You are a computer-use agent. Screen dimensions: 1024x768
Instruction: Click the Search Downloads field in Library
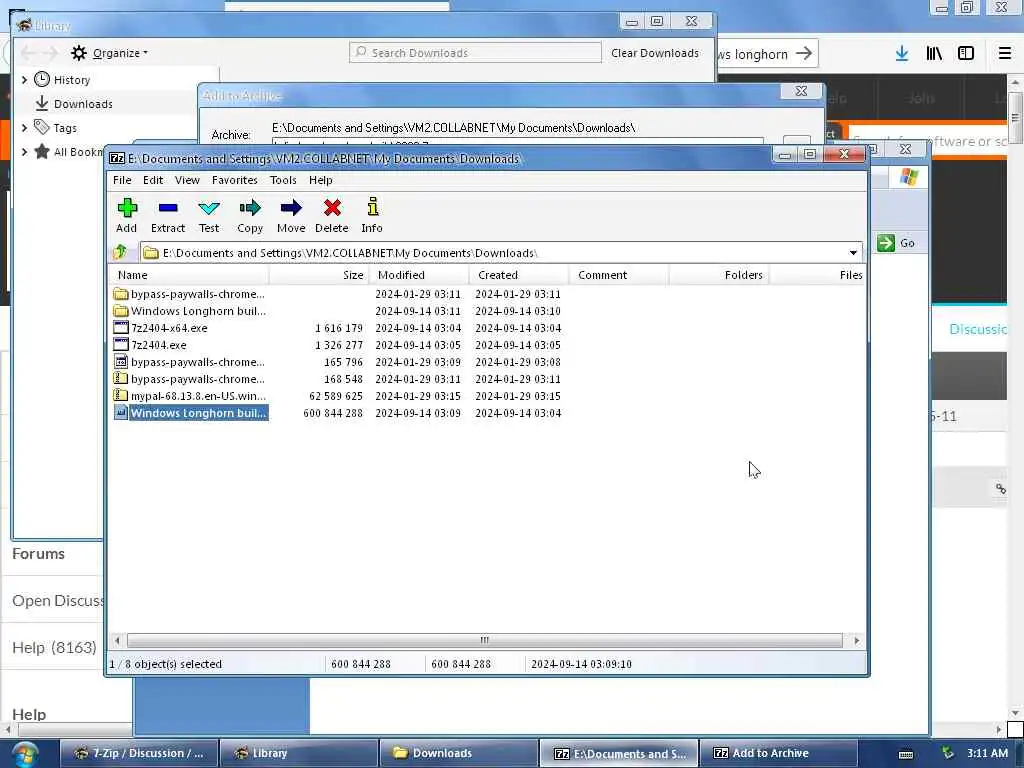475,53
